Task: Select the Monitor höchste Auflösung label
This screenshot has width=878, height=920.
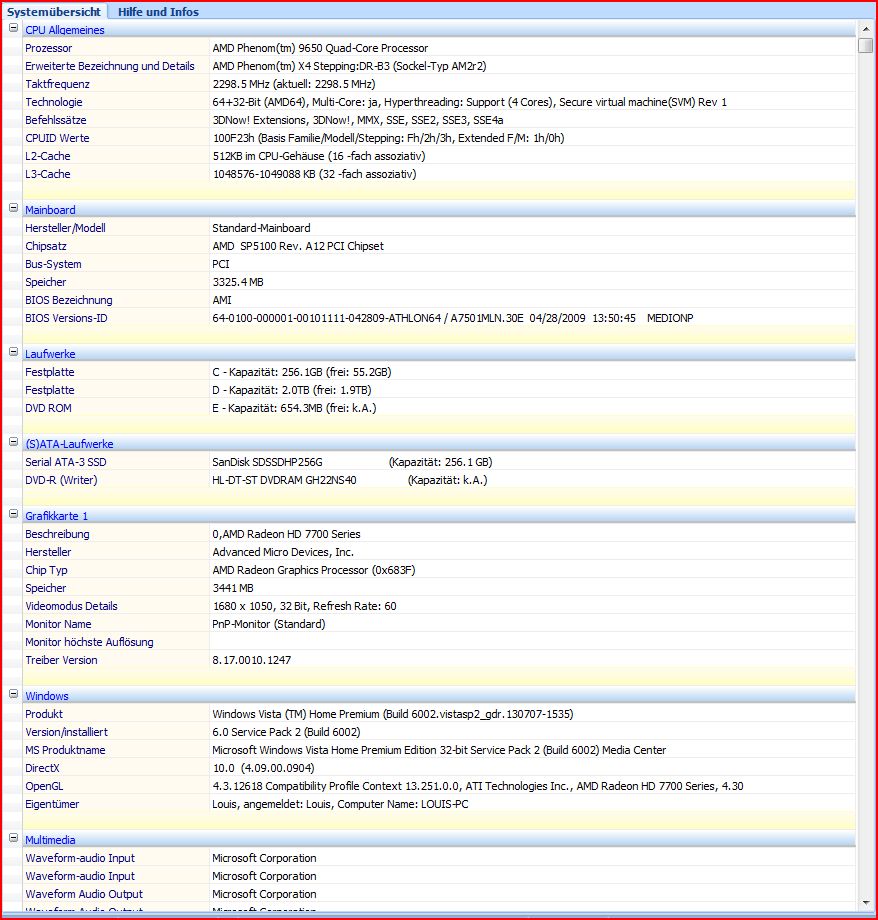Action: (89, 642)
